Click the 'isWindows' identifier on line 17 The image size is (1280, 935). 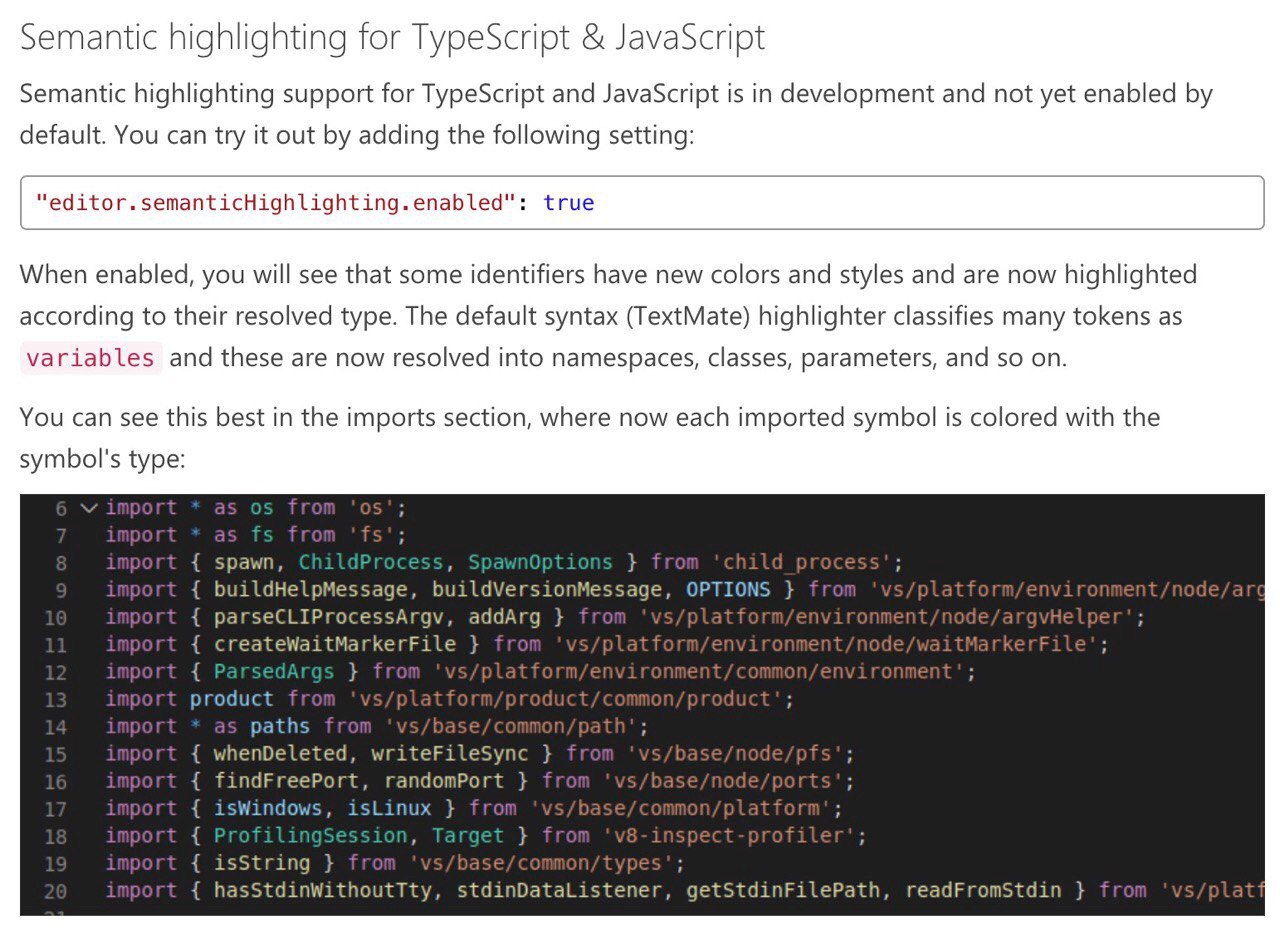[x=267, y=808]
